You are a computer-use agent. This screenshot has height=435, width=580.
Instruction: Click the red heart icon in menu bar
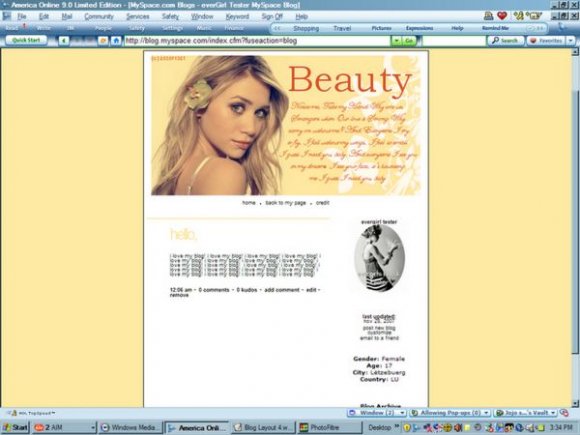[x=502, y=16]
